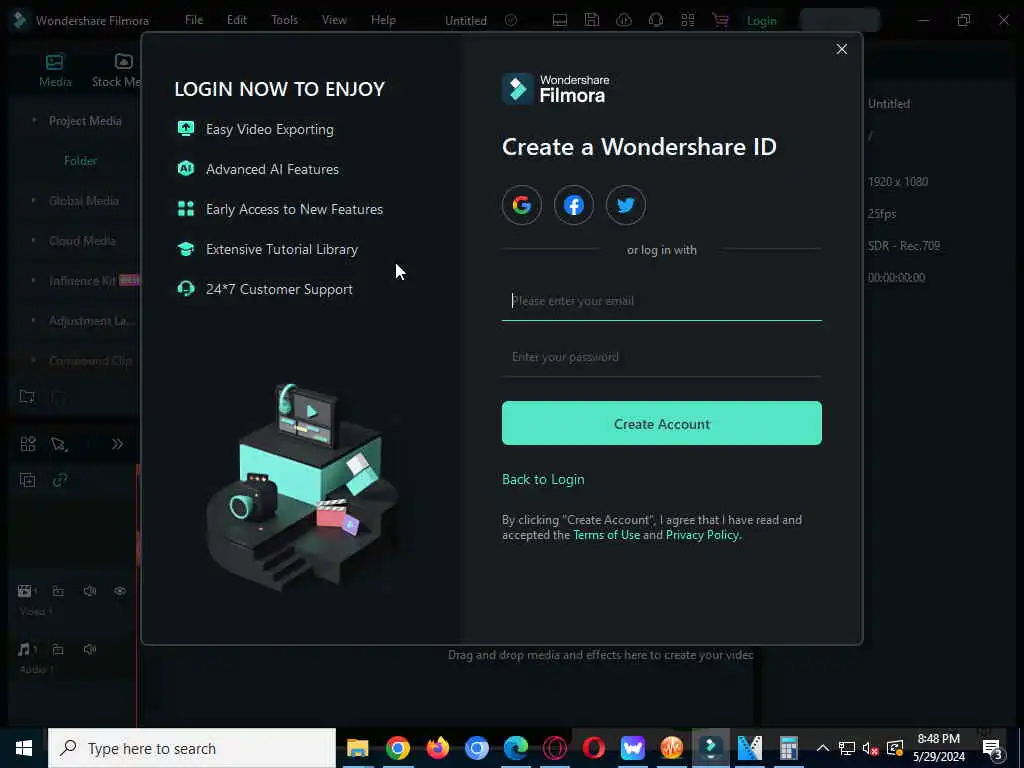Screen dimensions: 1024x768
Task: Open the Terms of Use link
Action: [606, 535]
